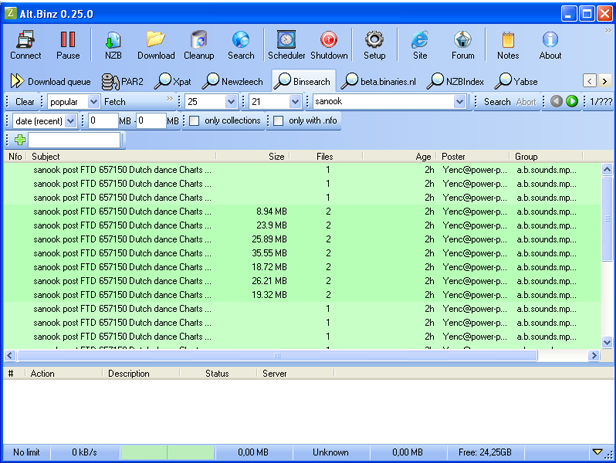Open the date (recent) sort dropdown
This screenshot has height=463, width=616.
[x=70, y=121]
